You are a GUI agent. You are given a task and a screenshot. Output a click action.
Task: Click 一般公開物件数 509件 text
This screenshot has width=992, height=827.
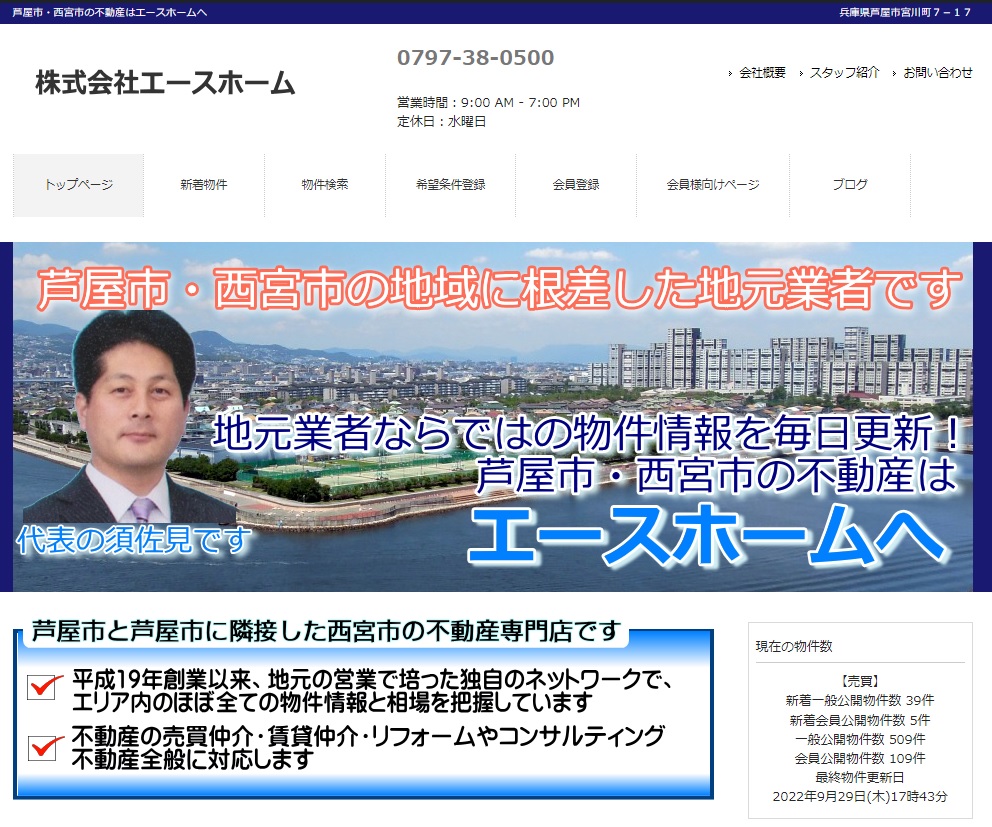[x=860, y=739]
